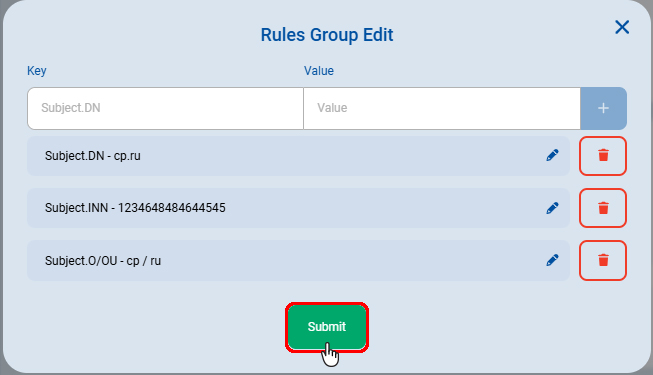Edit the Subject.O/OU rule entry

click(552, 260)
